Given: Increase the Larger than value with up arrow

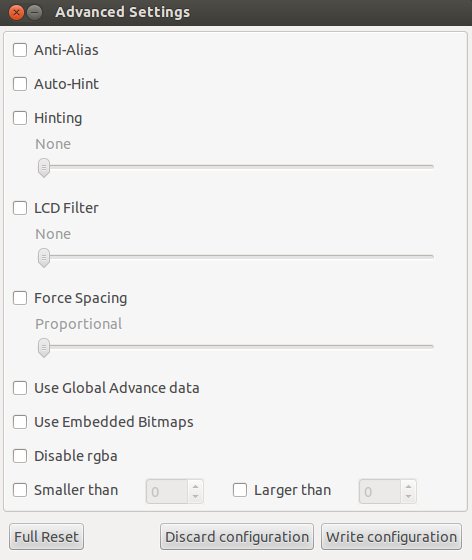Looking at the screenshot, I should tap(408, 486).
